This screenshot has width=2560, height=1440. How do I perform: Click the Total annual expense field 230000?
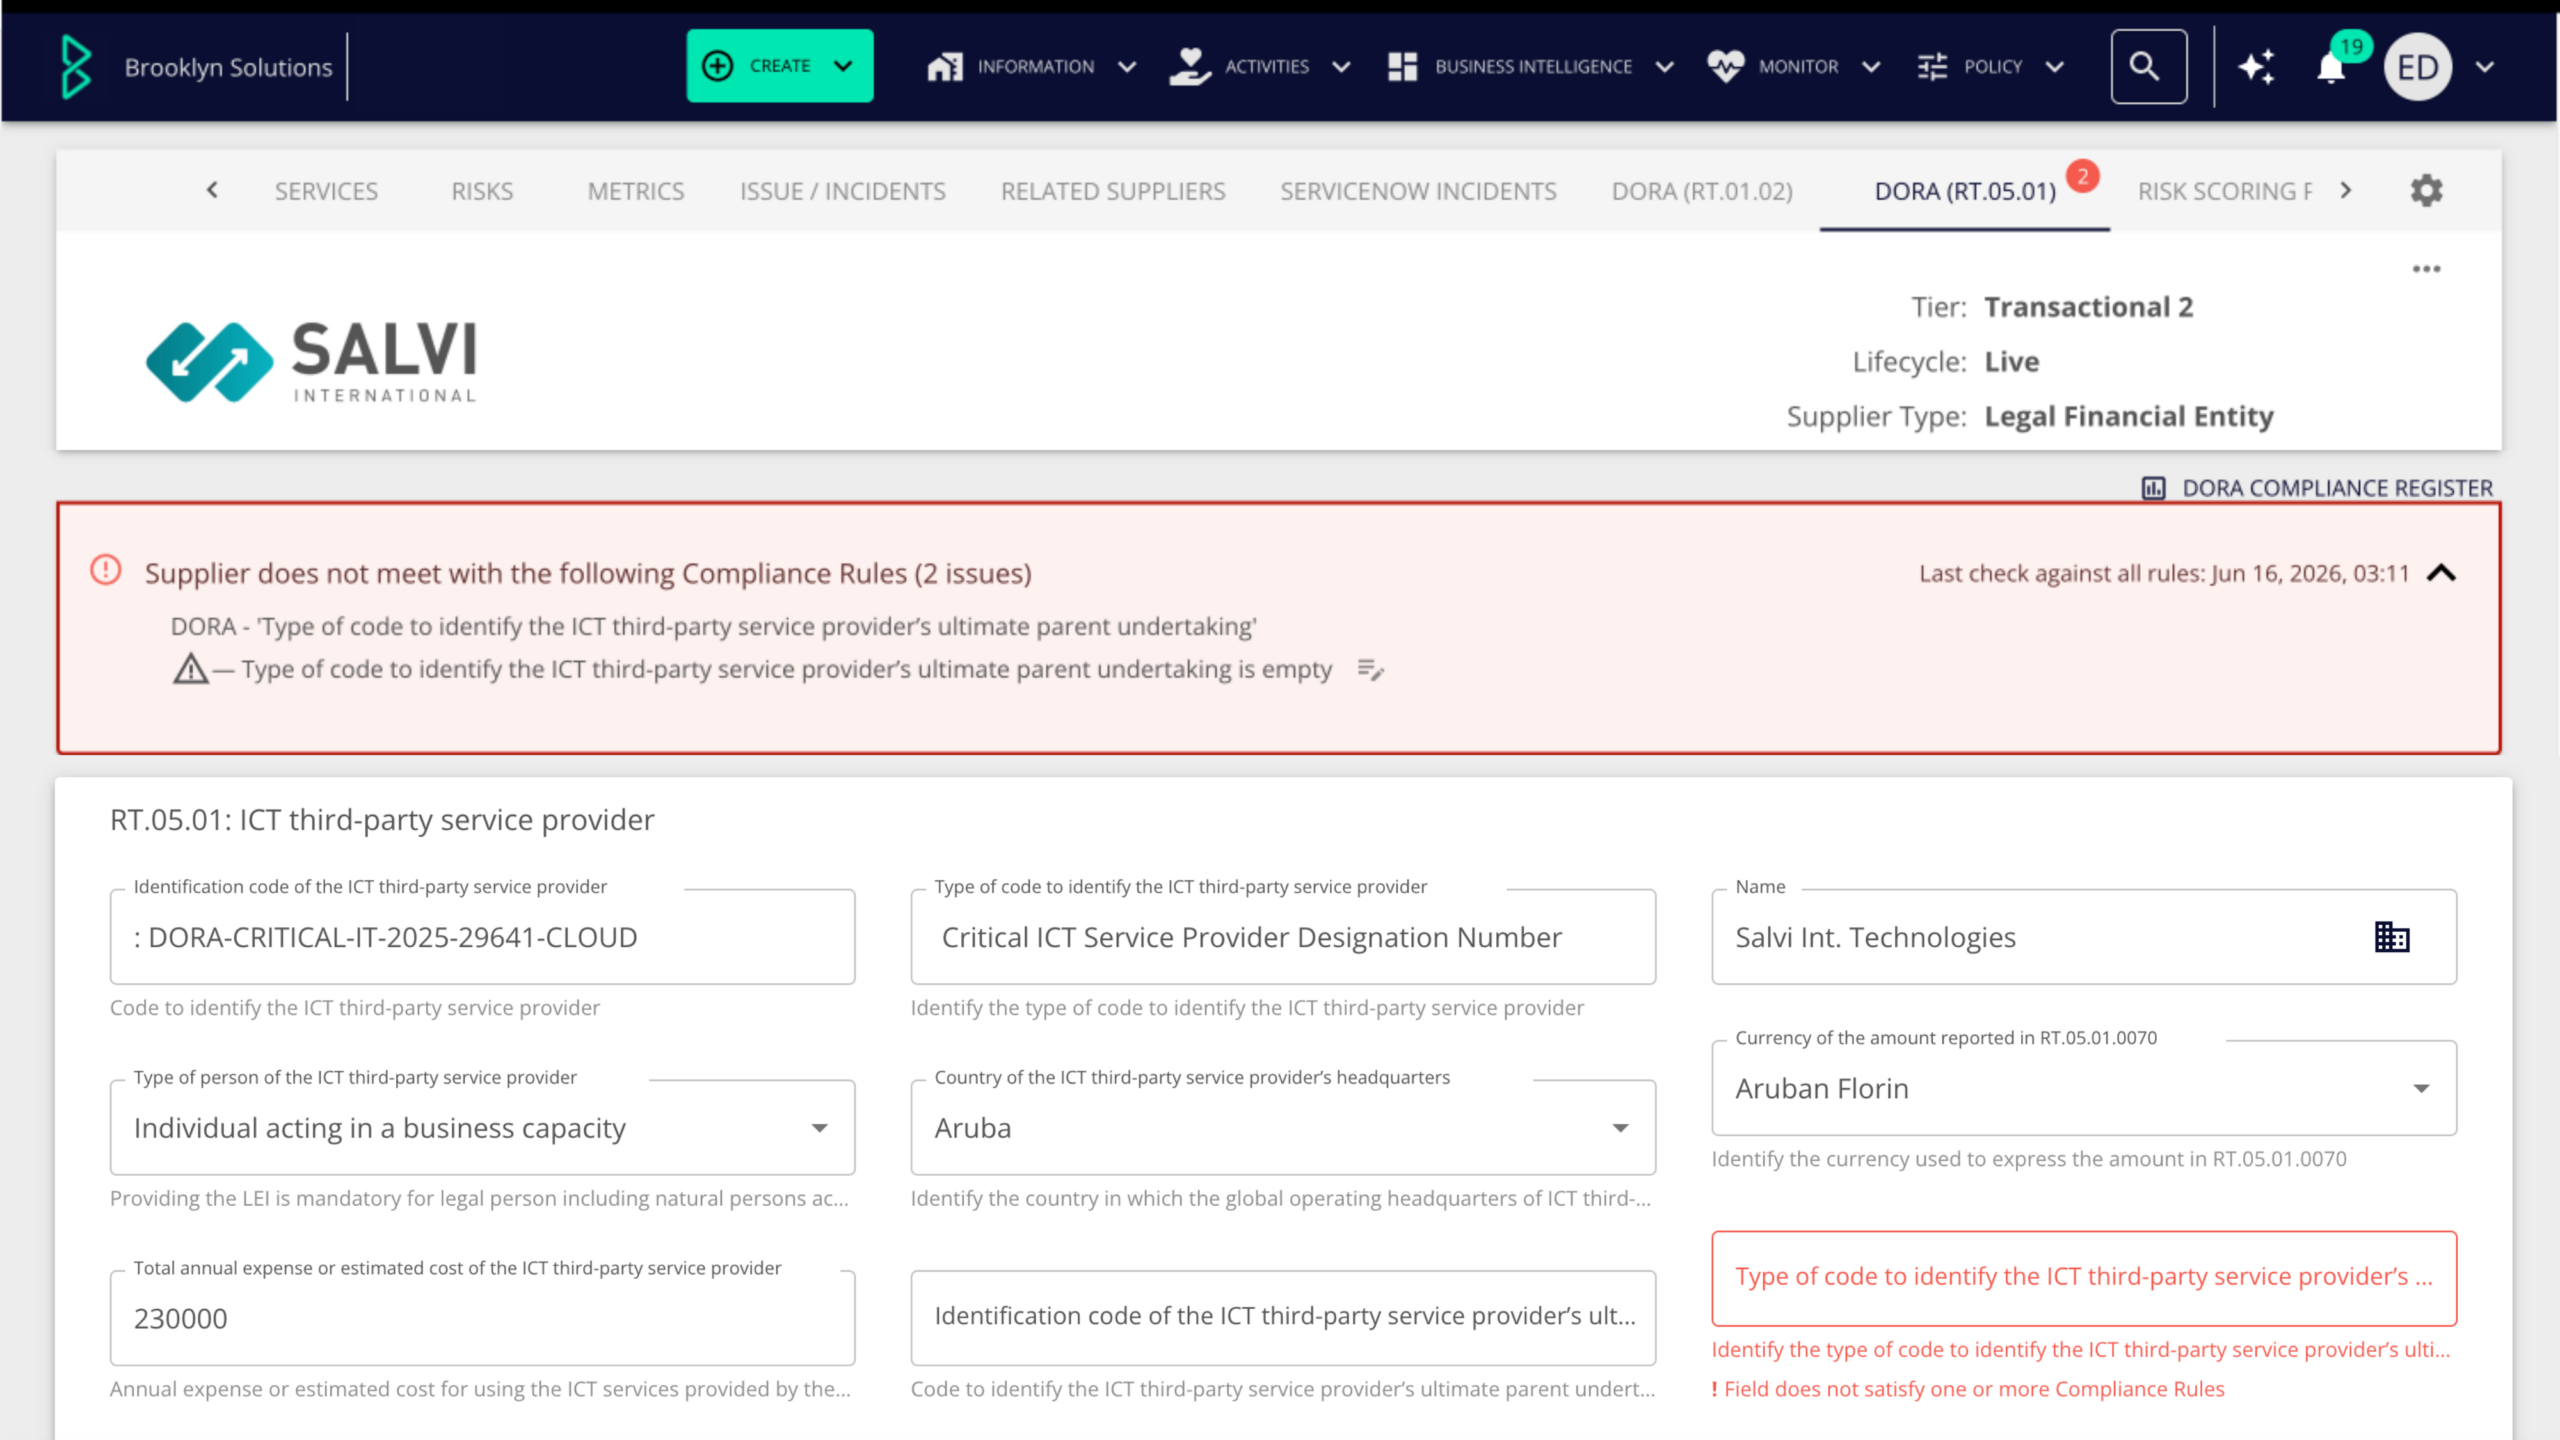point(482,1318)
